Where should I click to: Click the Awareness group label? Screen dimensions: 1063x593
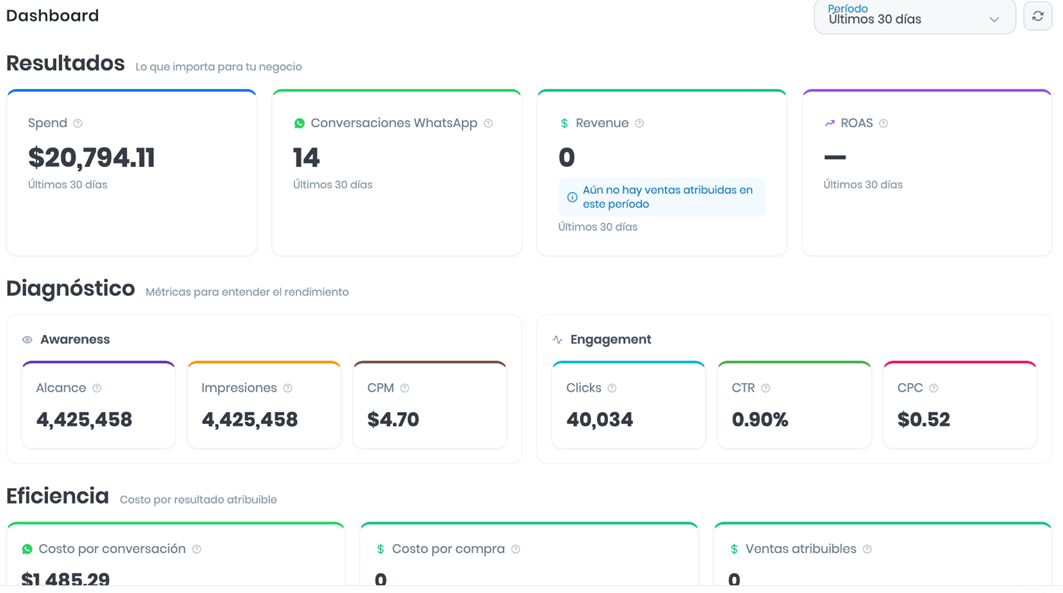click(75, 340)
